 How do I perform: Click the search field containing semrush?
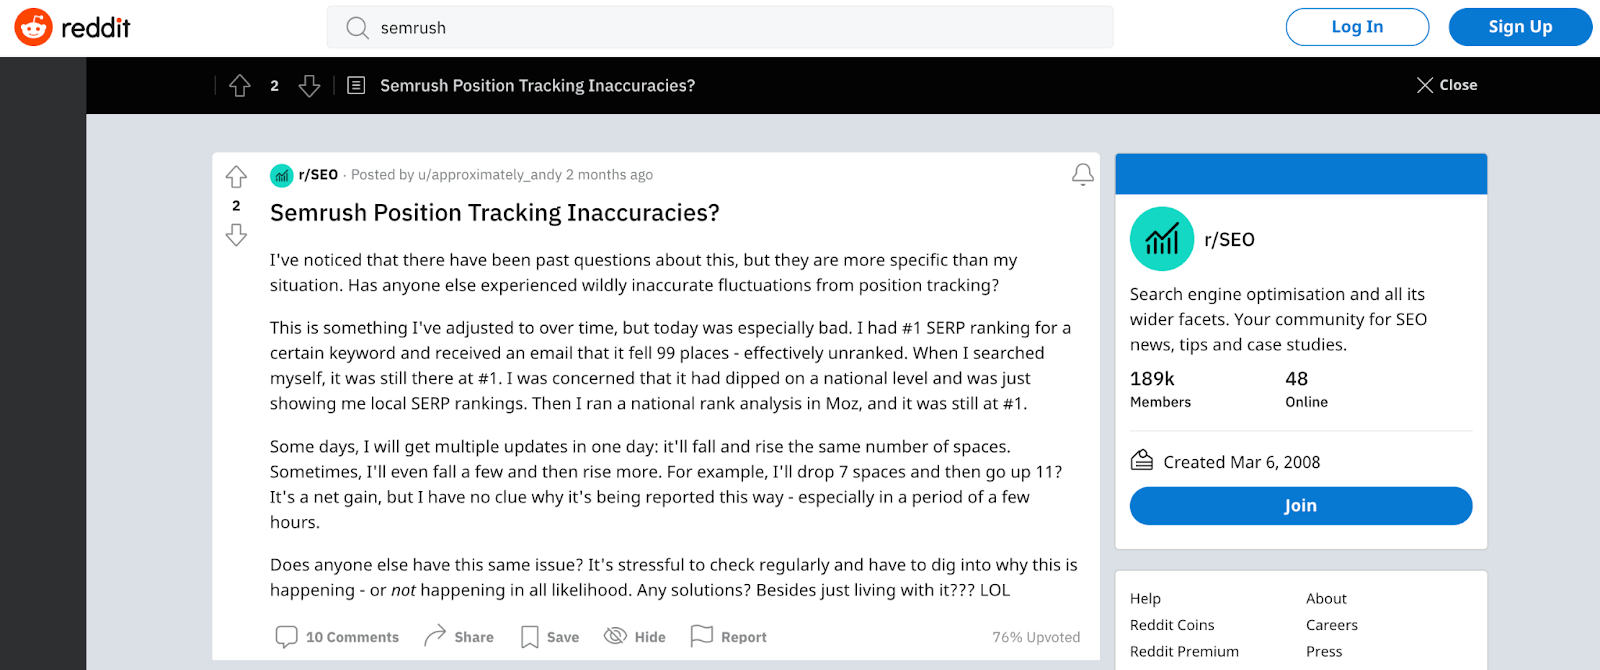pos(720,27)
